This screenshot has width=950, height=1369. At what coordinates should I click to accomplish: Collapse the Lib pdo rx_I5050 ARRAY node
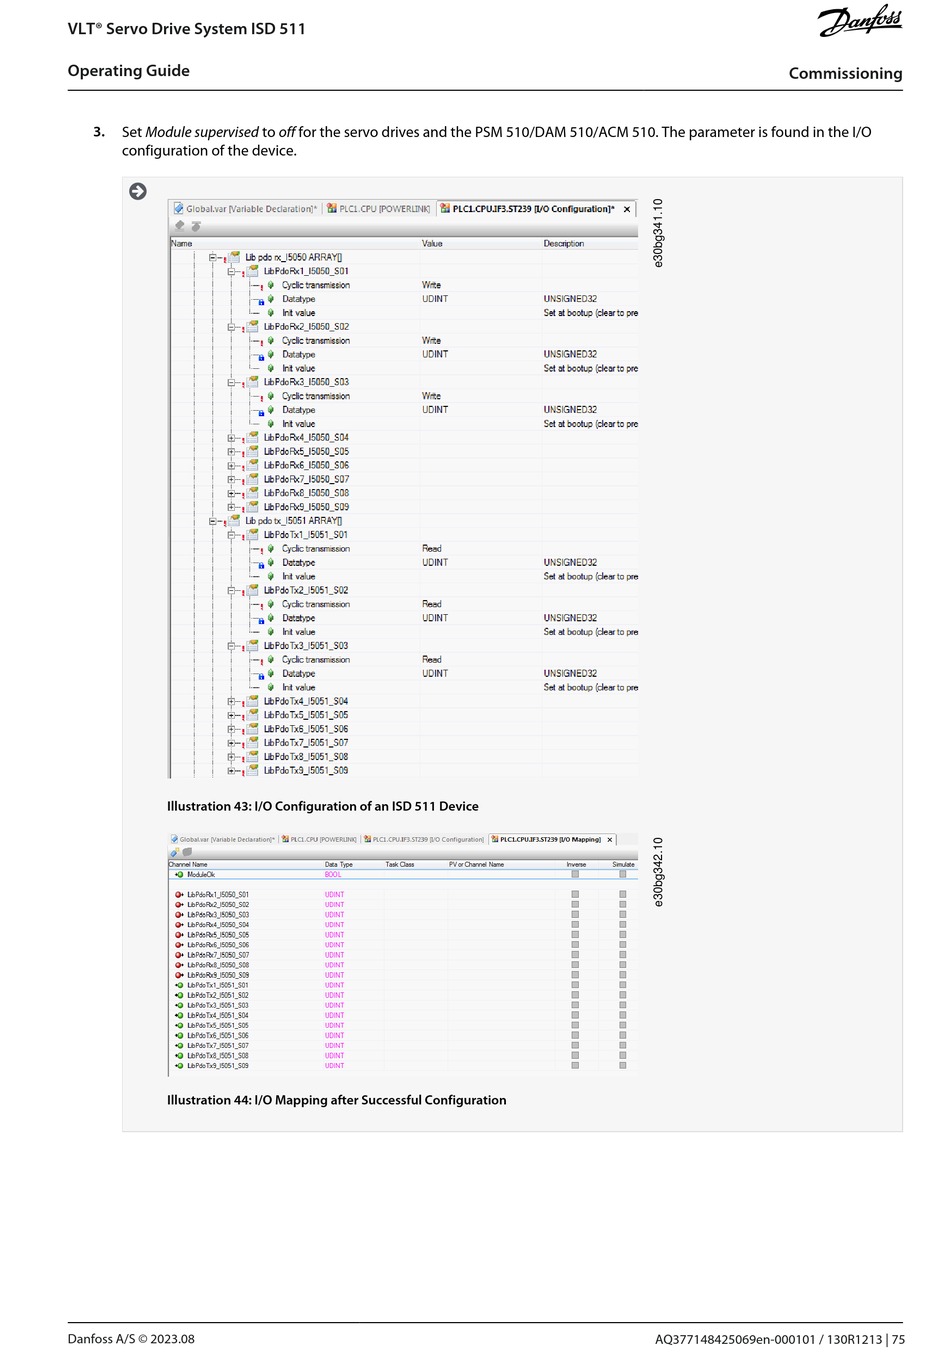pyautogui.click(x=213, y=257)
